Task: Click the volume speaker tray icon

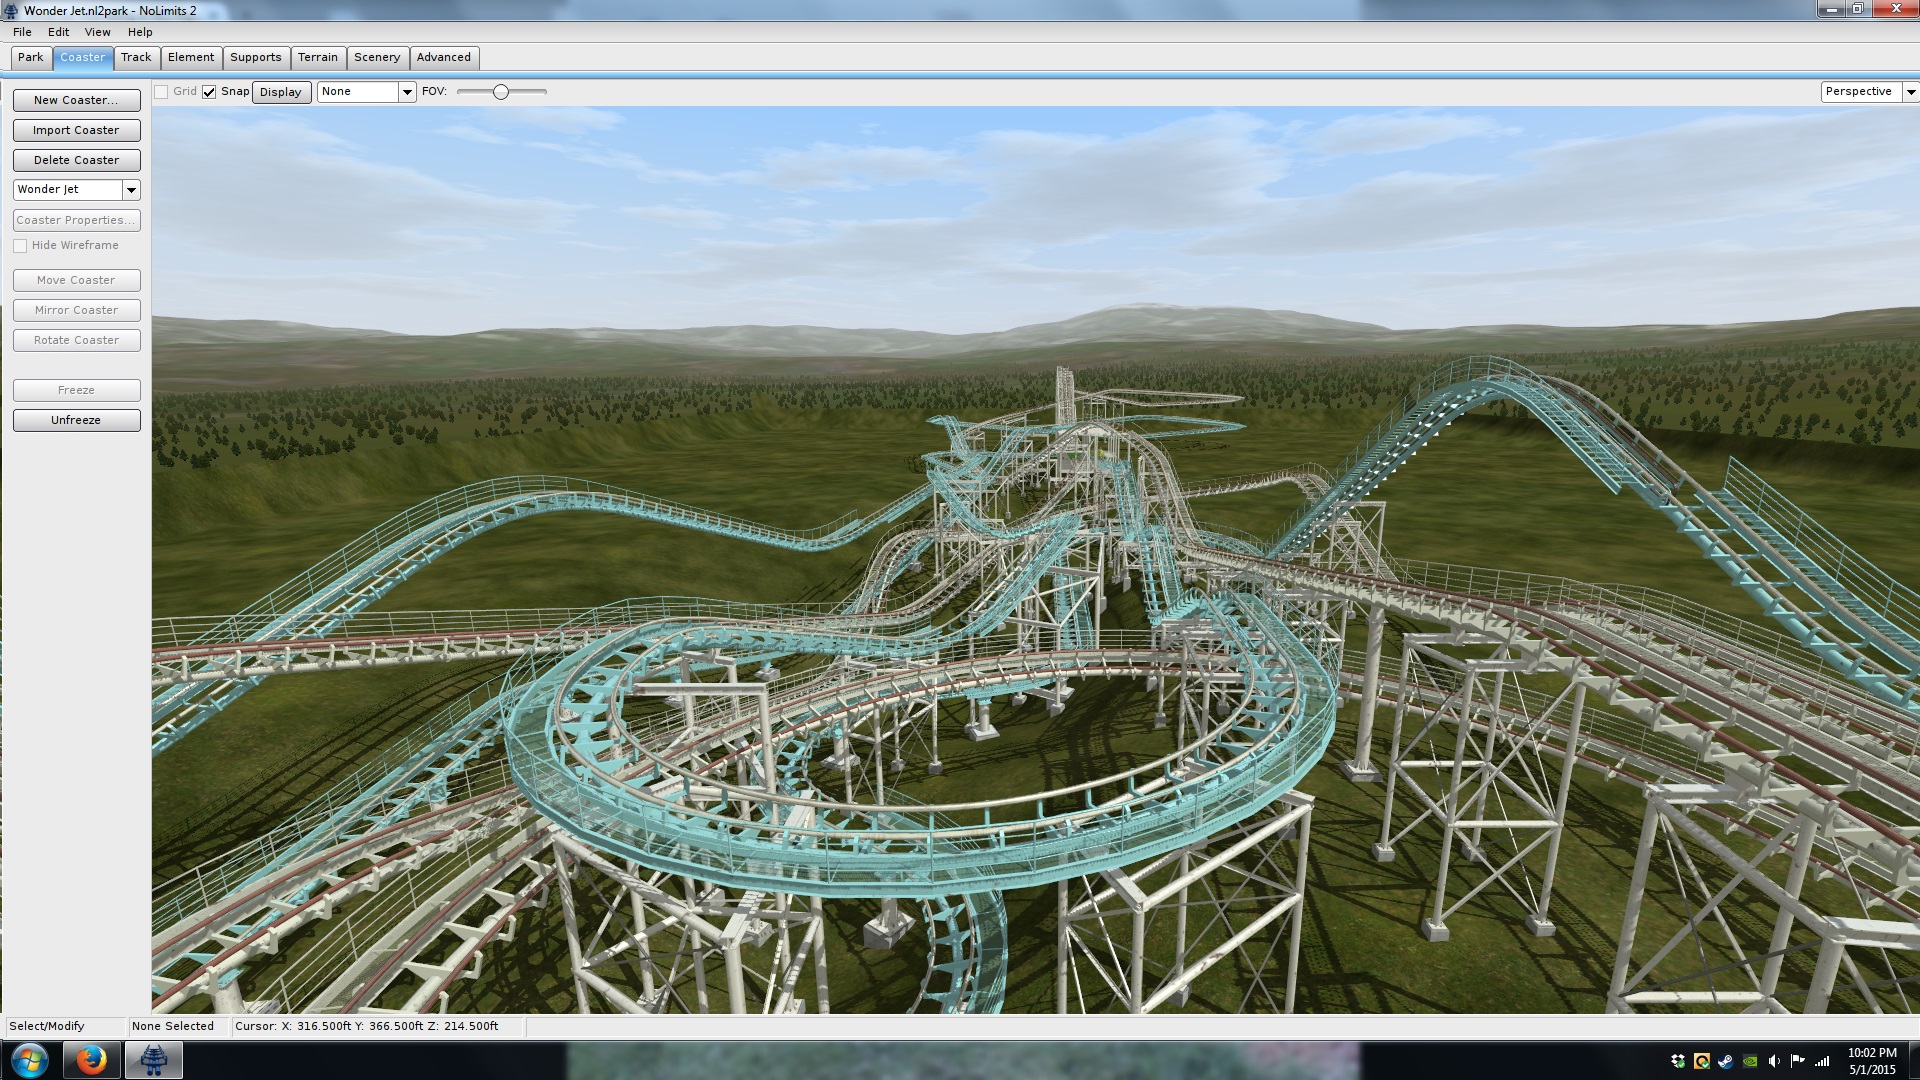Action: click(1774, 1061)
